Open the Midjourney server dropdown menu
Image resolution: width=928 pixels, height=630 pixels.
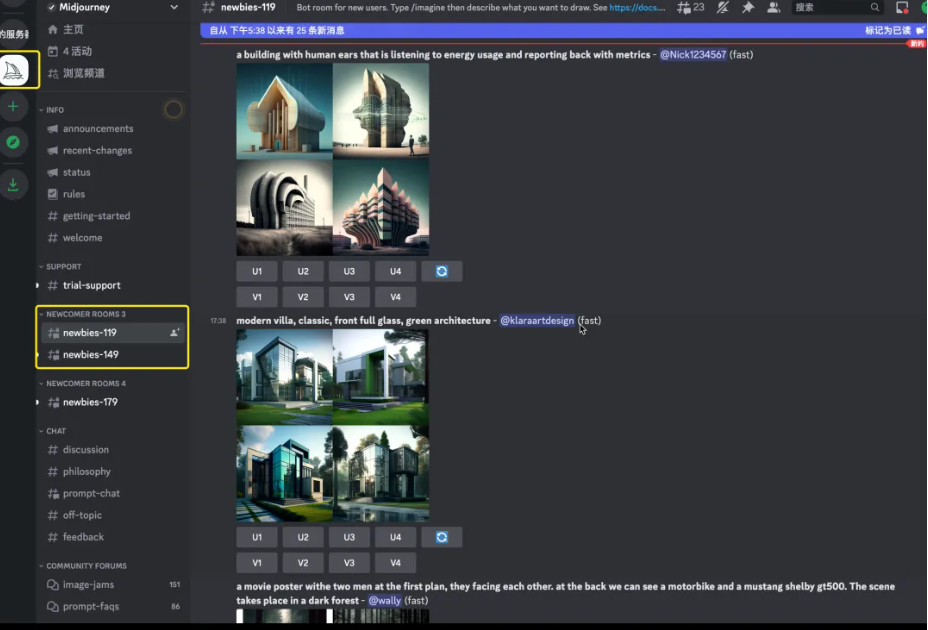click(173, 7)
